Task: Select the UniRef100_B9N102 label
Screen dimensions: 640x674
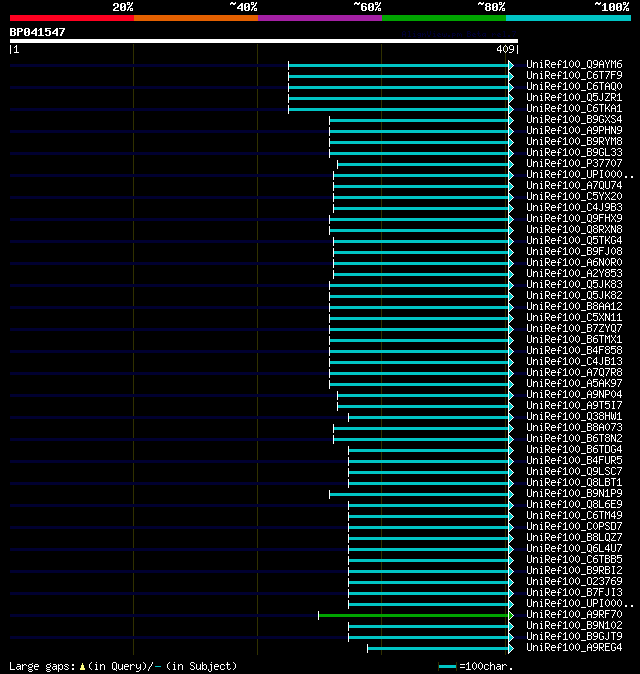Action: point(574,625)
